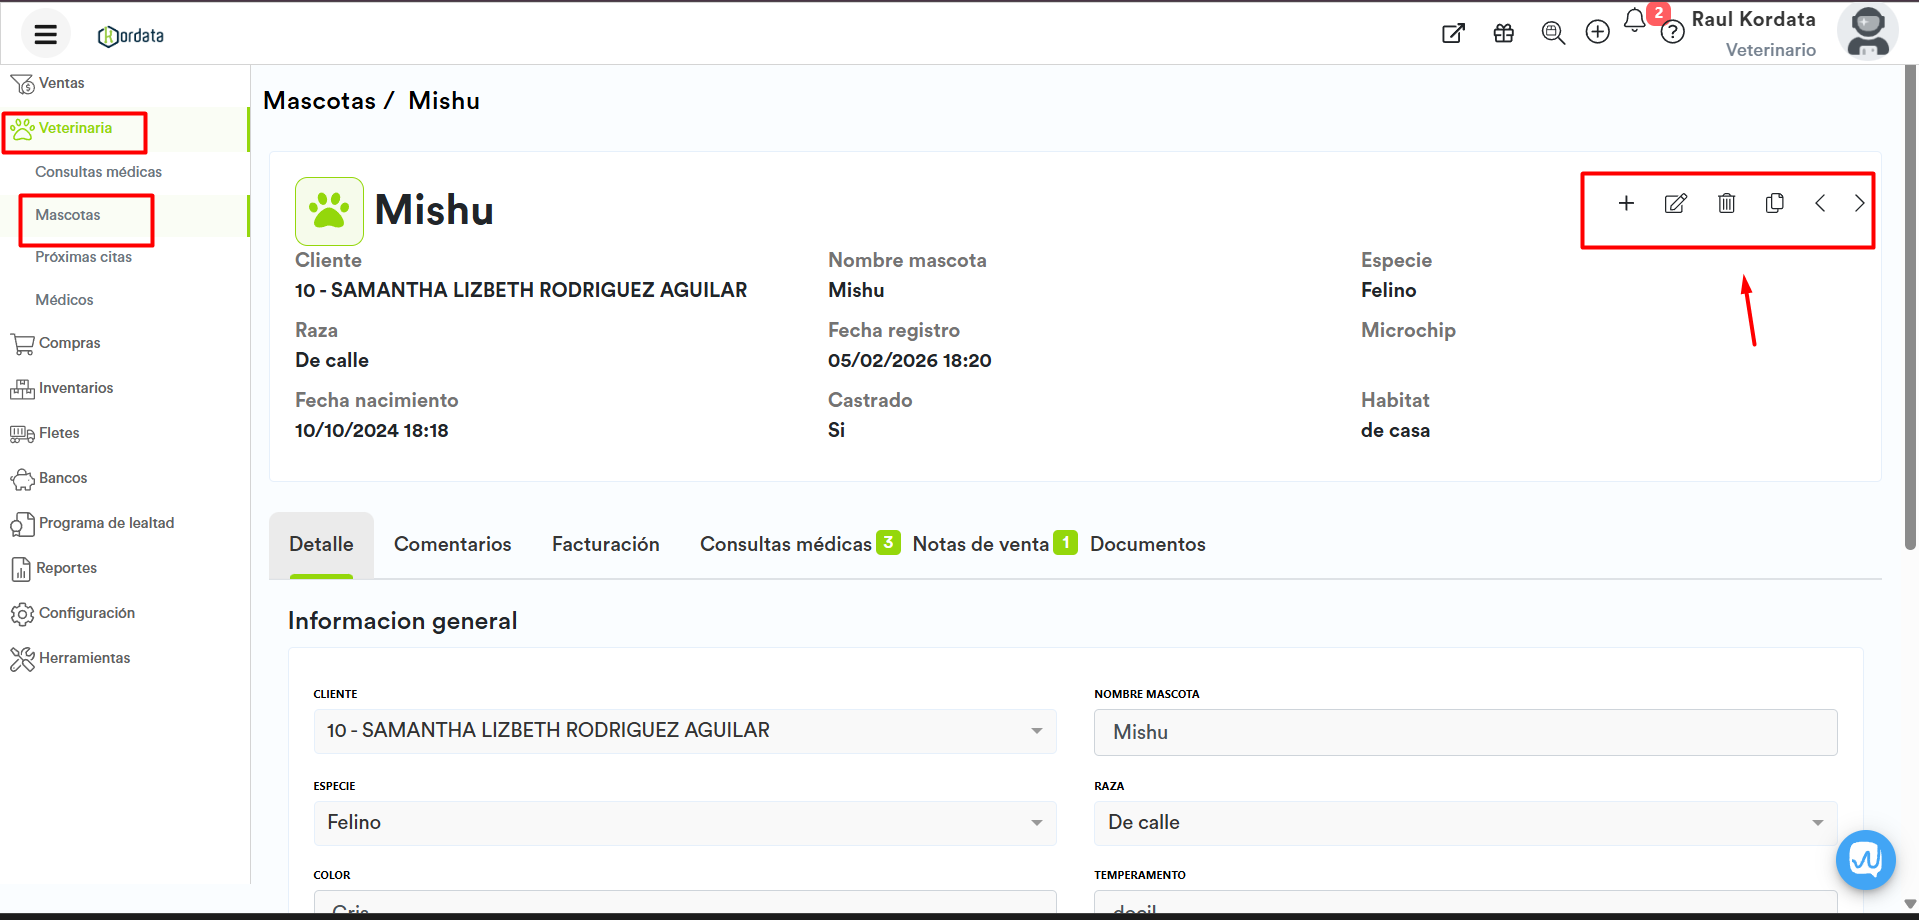
Task: Go to next pet record arrow
Action: 1859,204
